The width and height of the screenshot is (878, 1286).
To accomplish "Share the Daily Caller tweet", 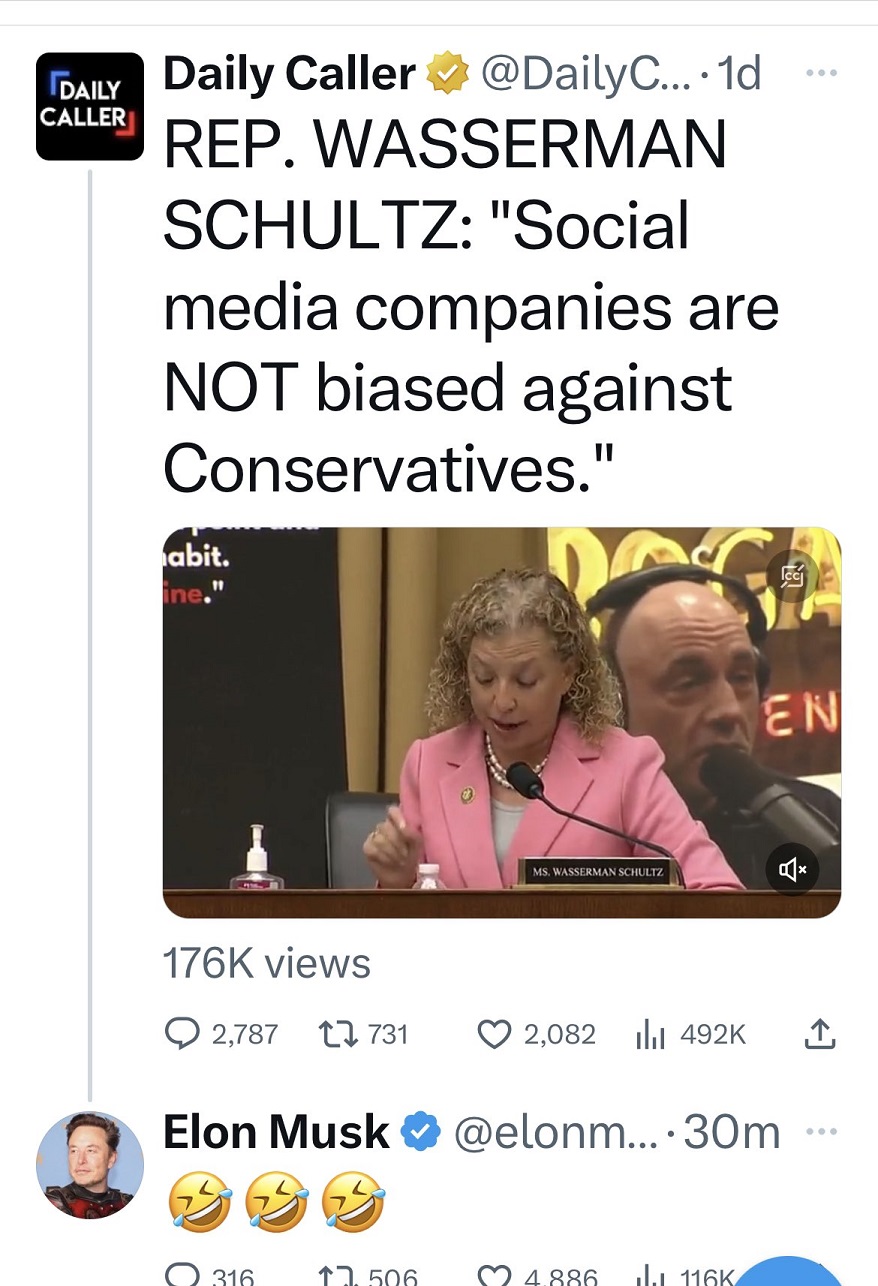I will [x=818, y=1033].
